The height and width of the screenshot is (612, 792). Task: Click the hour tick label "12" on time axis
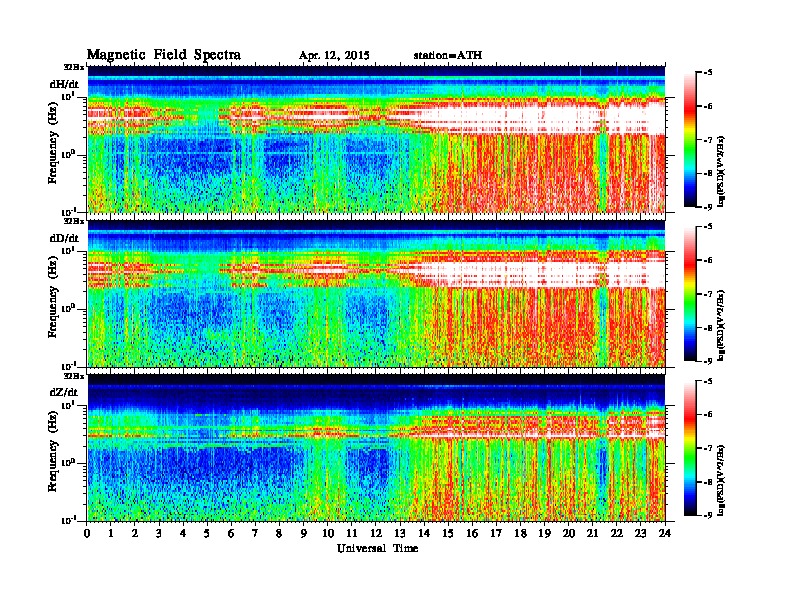click(376, 533)
